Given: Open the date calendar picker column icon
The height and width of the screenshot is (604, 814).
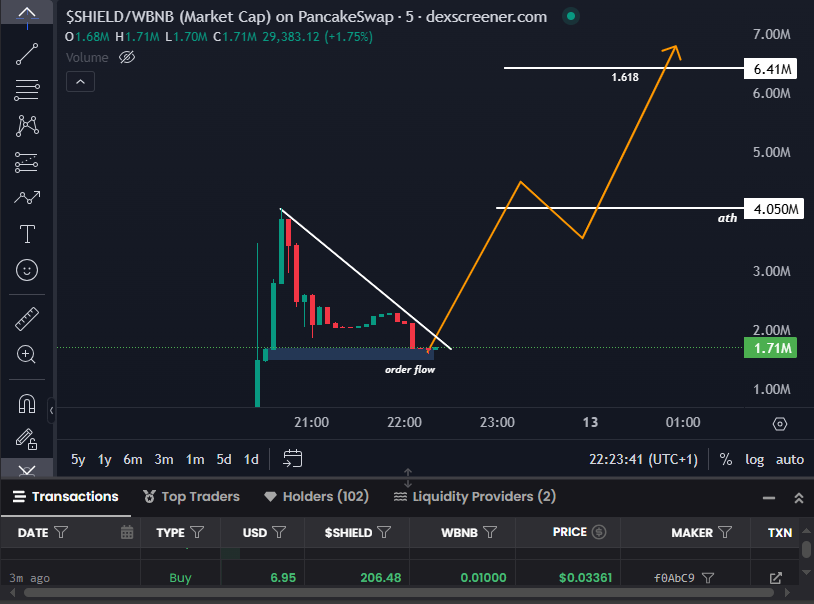Looking at the screenshot, I should 127,532.
